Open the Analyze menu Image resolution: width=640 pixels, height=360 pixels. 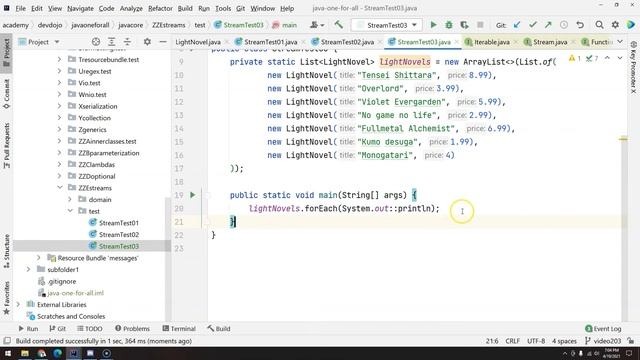pyautogui.click(x=131, y=8)
